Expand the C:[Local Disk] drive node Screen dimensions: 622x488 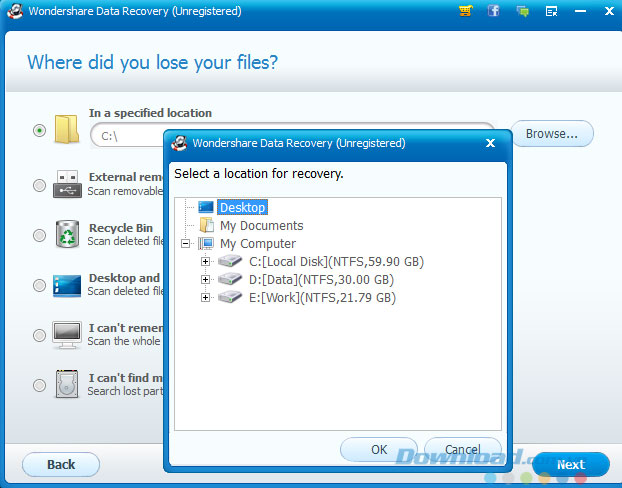(x=205, y=261)
